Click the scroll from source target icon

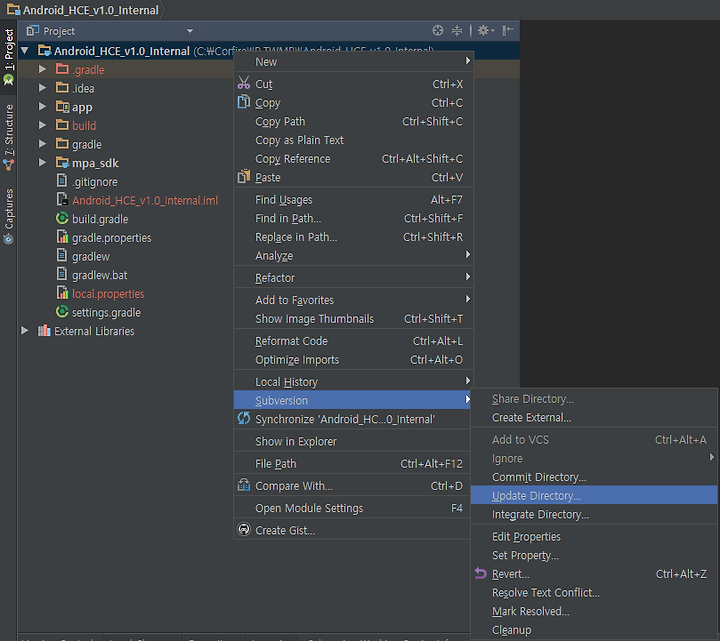(438, 31)
